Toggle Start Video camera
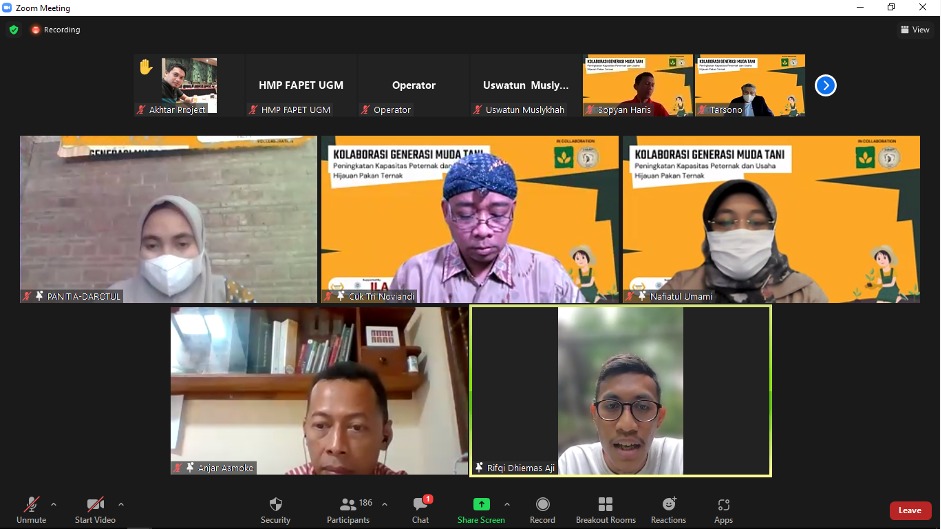The height and width of the screenshot is (529, 941). coord(95,510)
